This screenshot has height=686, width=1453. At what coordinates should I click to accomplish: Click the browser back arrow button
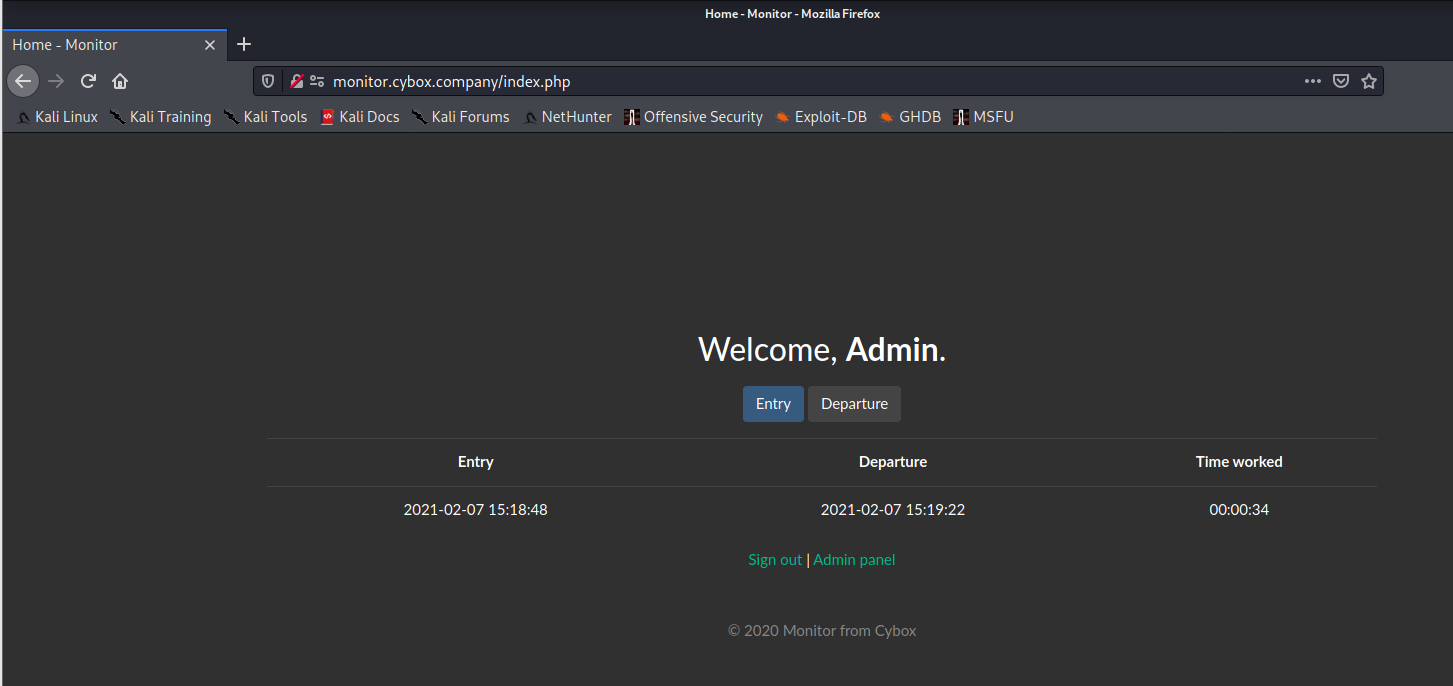23,81
